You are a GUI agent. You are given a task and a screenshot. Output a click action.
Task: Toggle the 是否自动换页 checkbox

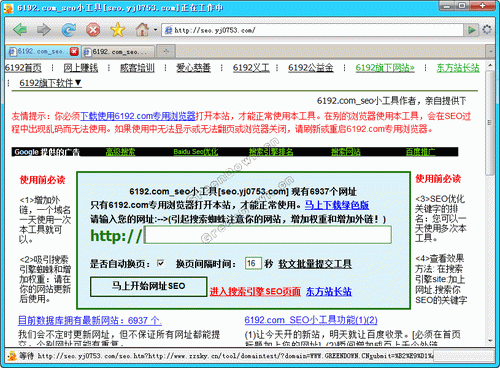161,264
